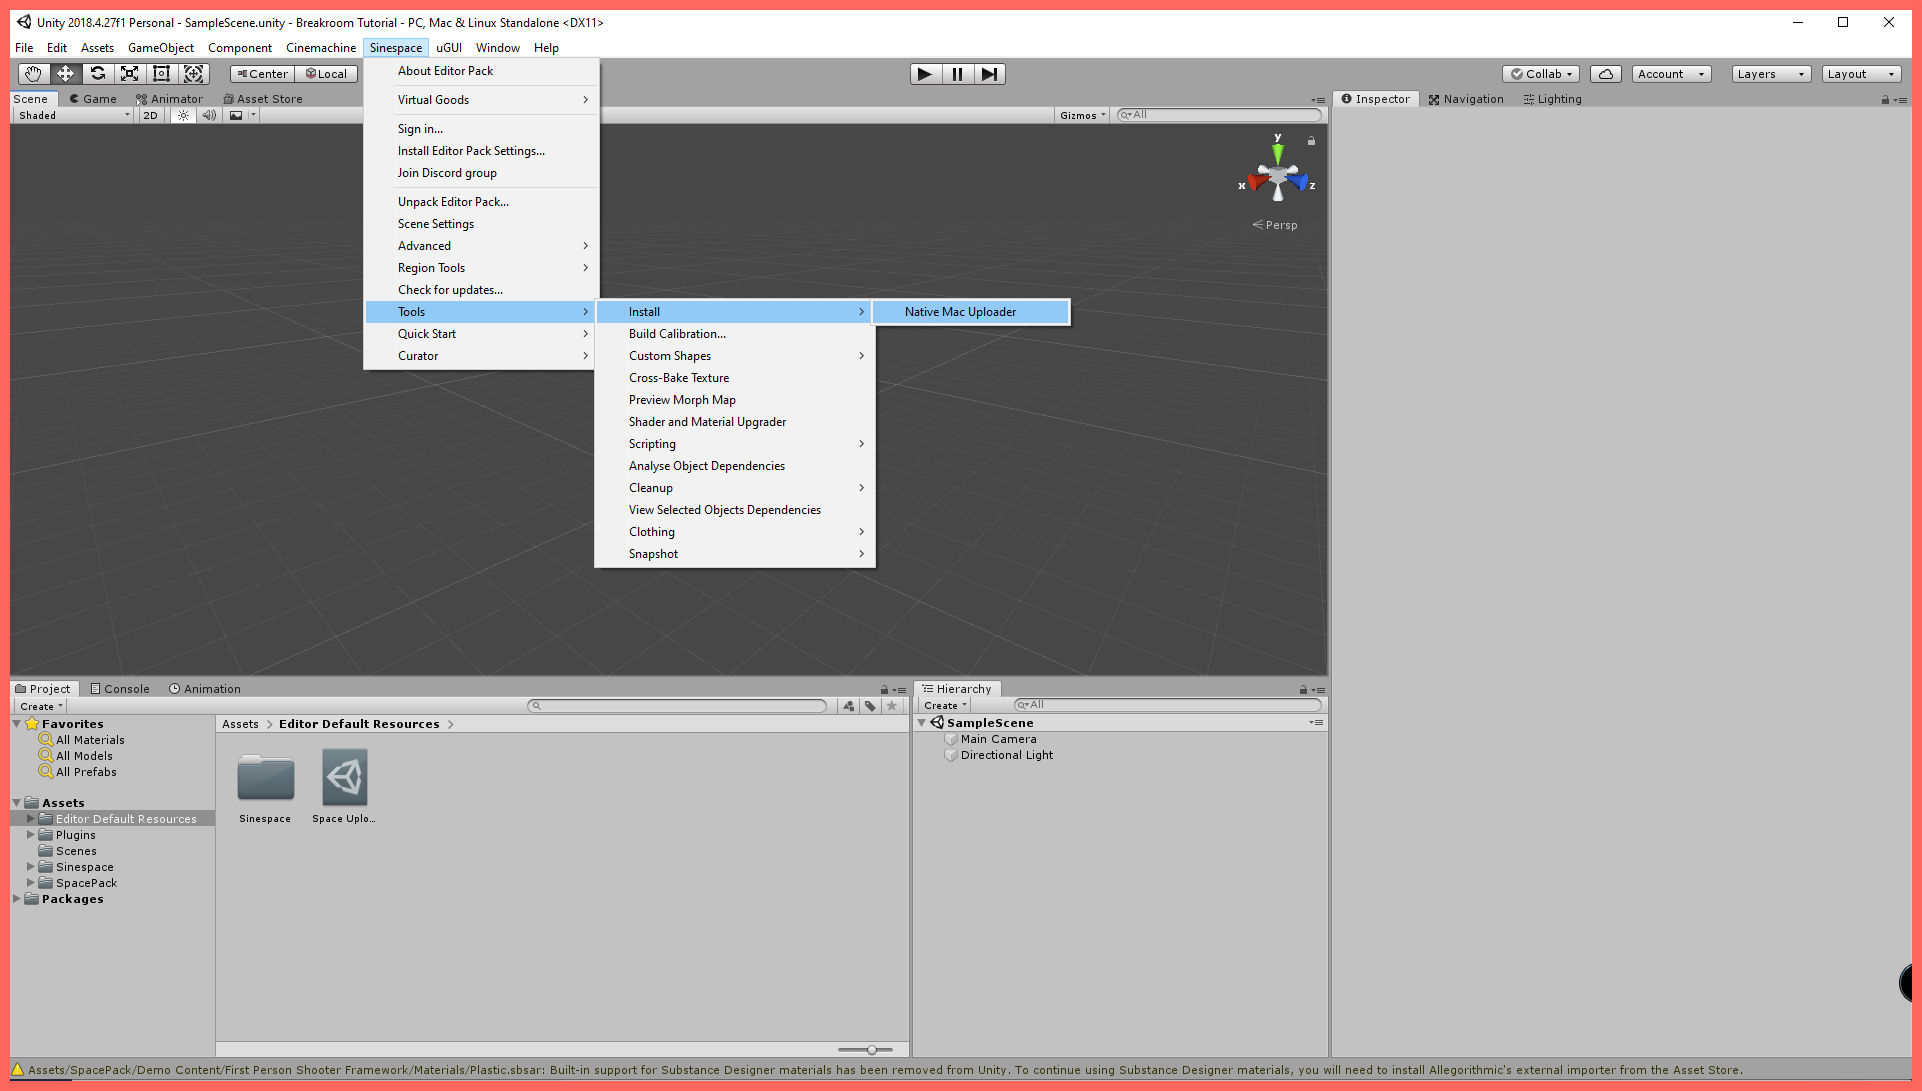1922x1091 pixels.
Task: Toggle scene lighting button
Action: (183, 115)
